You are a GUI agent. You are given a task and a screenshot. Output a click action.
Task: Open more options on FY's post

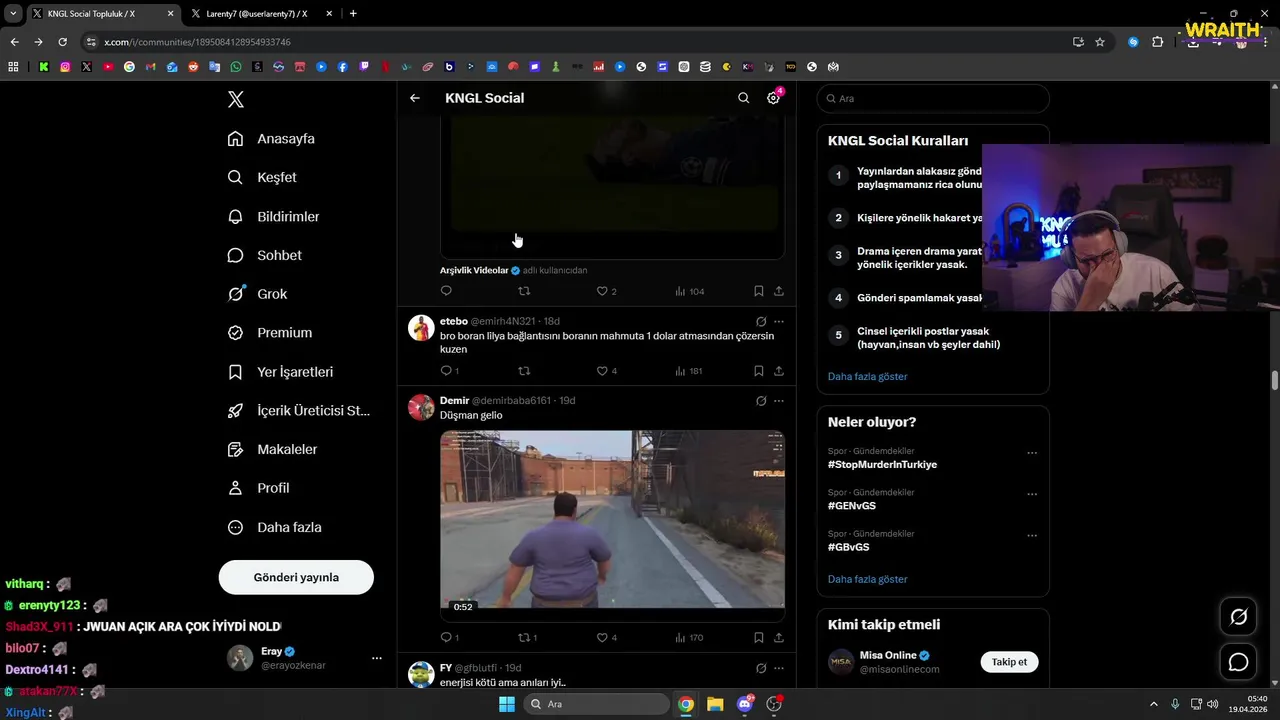point(779,668)
